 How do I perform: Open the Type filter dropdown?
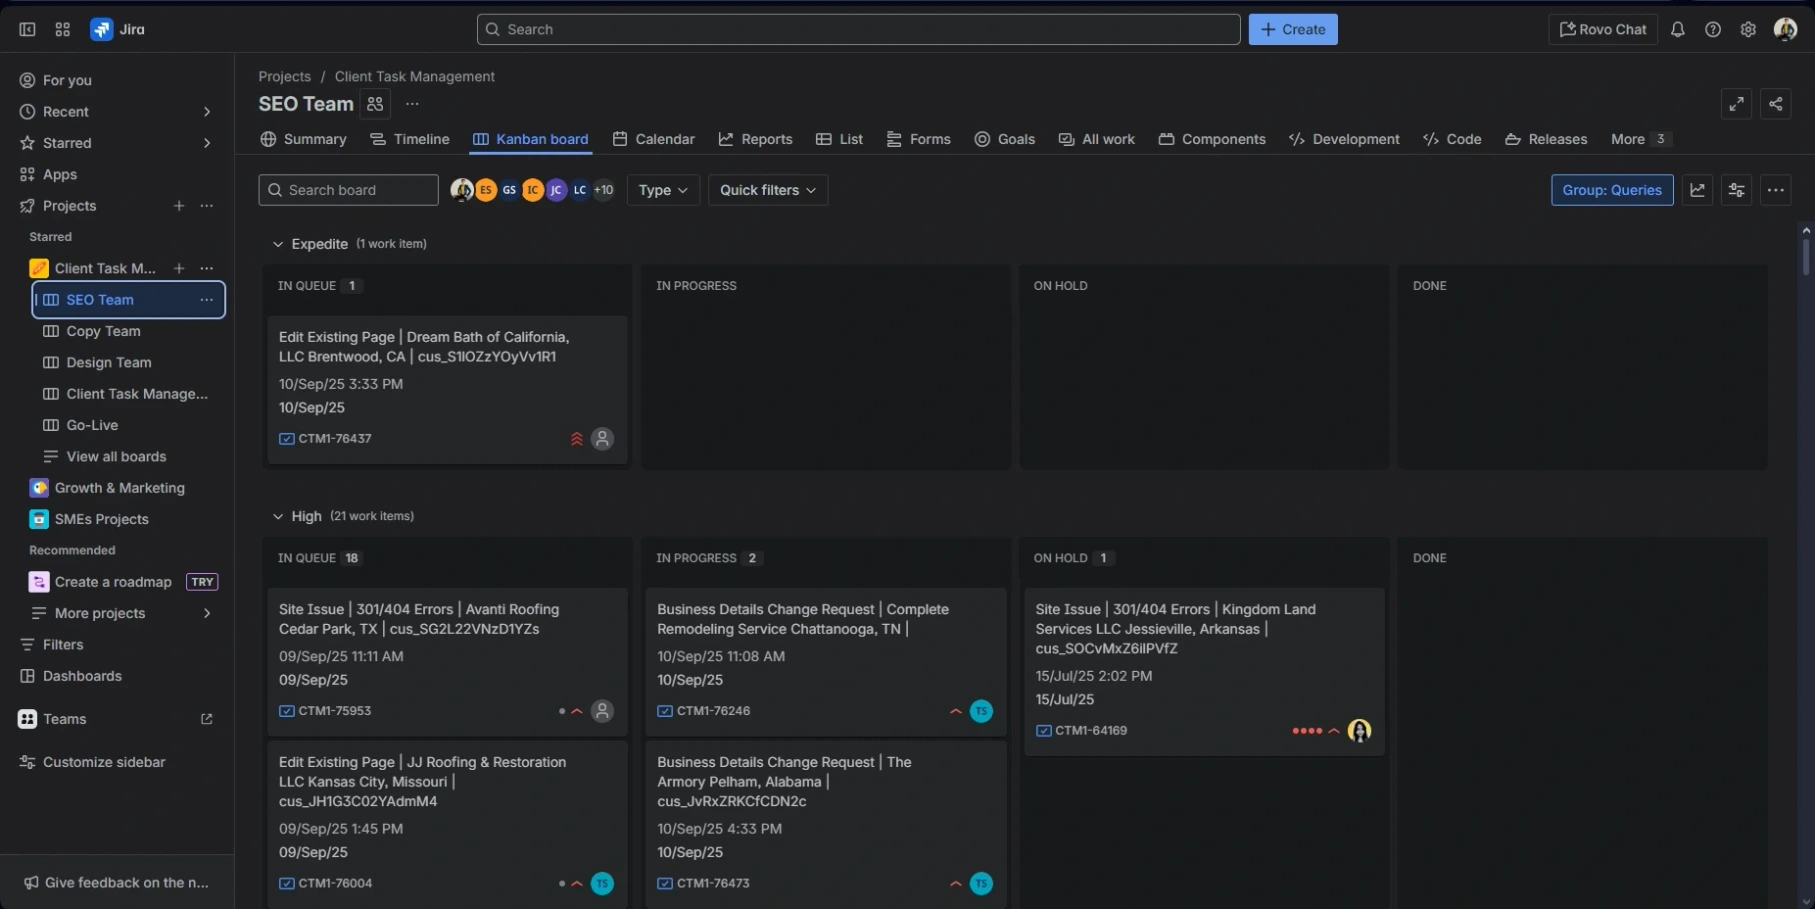(661, 190)
